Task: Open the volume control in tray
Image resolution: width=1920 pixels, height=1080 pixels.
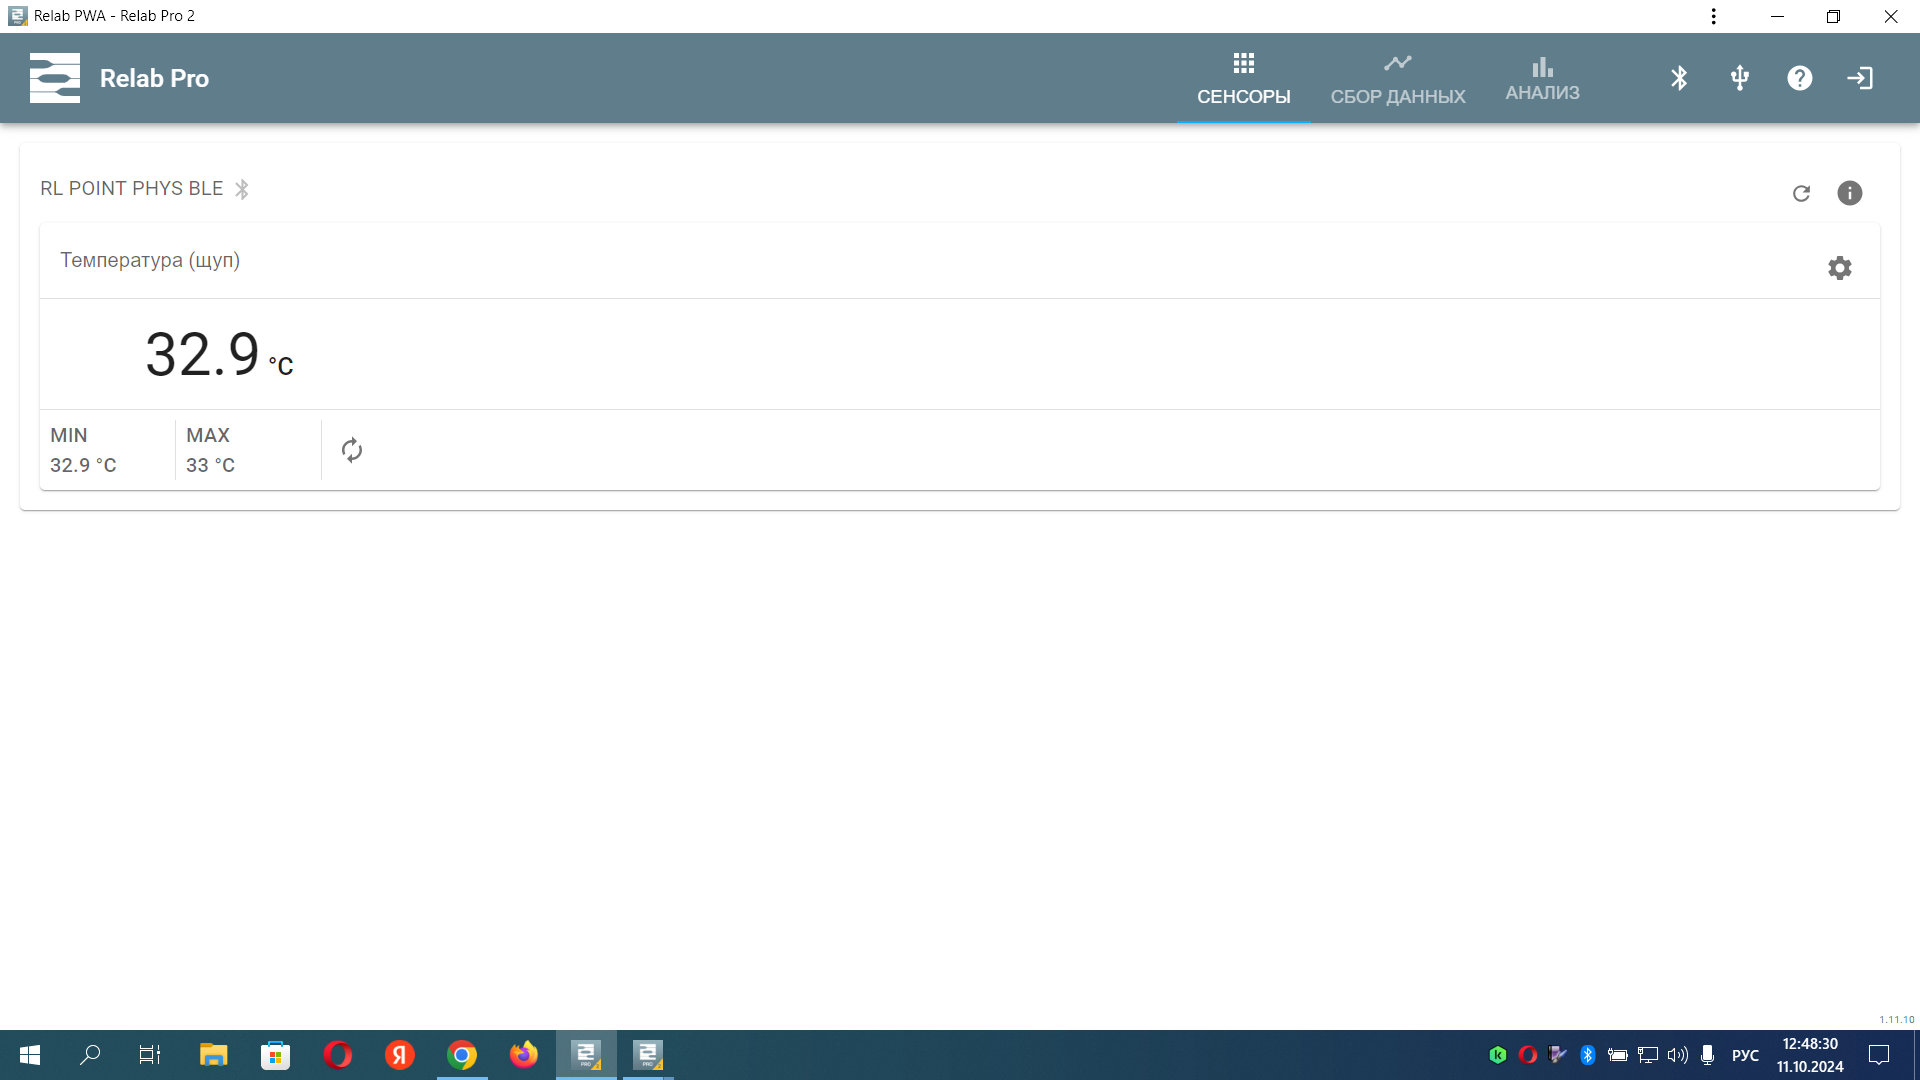Action: [1678, 1055]
